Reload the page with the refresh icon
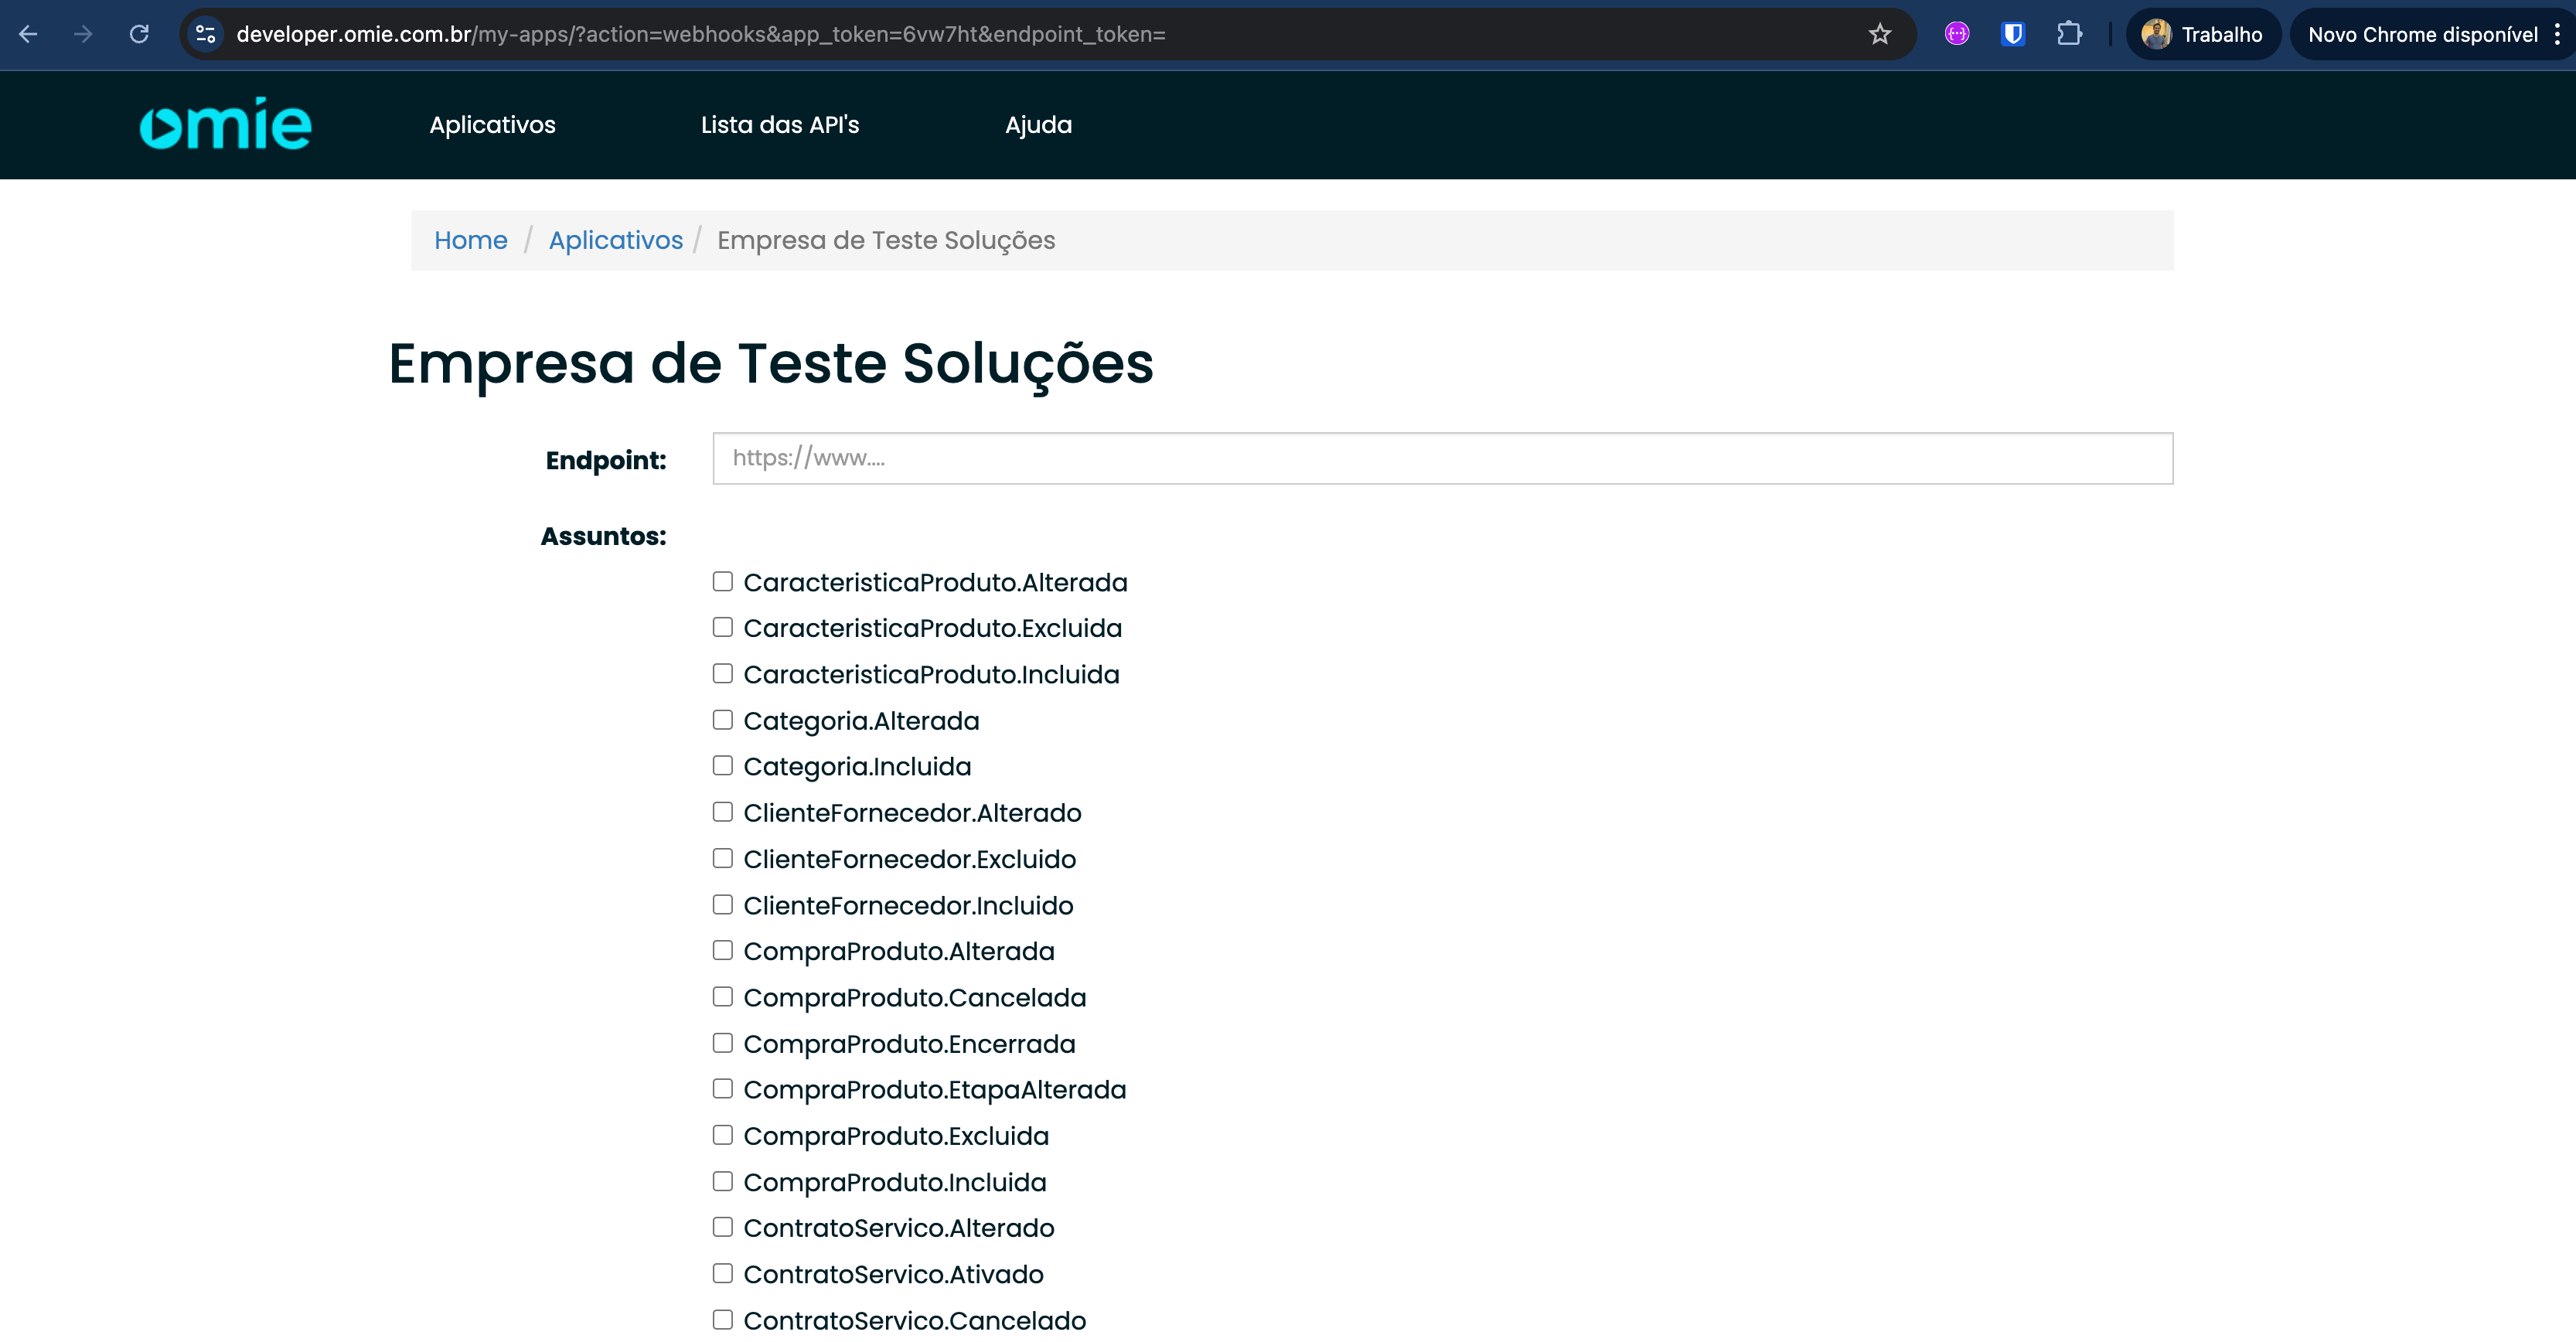Image resolution: width=2576 pixels, height=1342 pixels. click(139, 34)
